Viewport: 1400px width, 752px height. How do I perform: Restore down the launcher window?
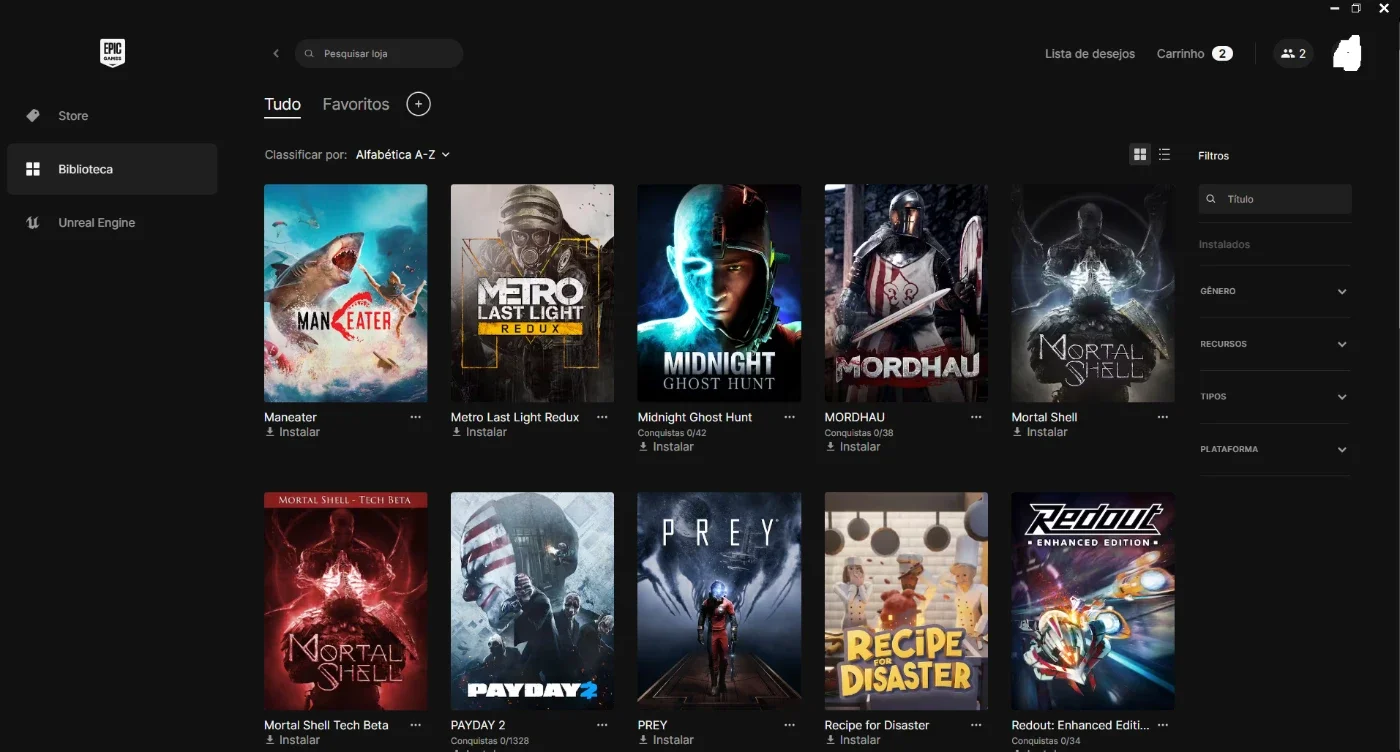(x=1357, y=8)
